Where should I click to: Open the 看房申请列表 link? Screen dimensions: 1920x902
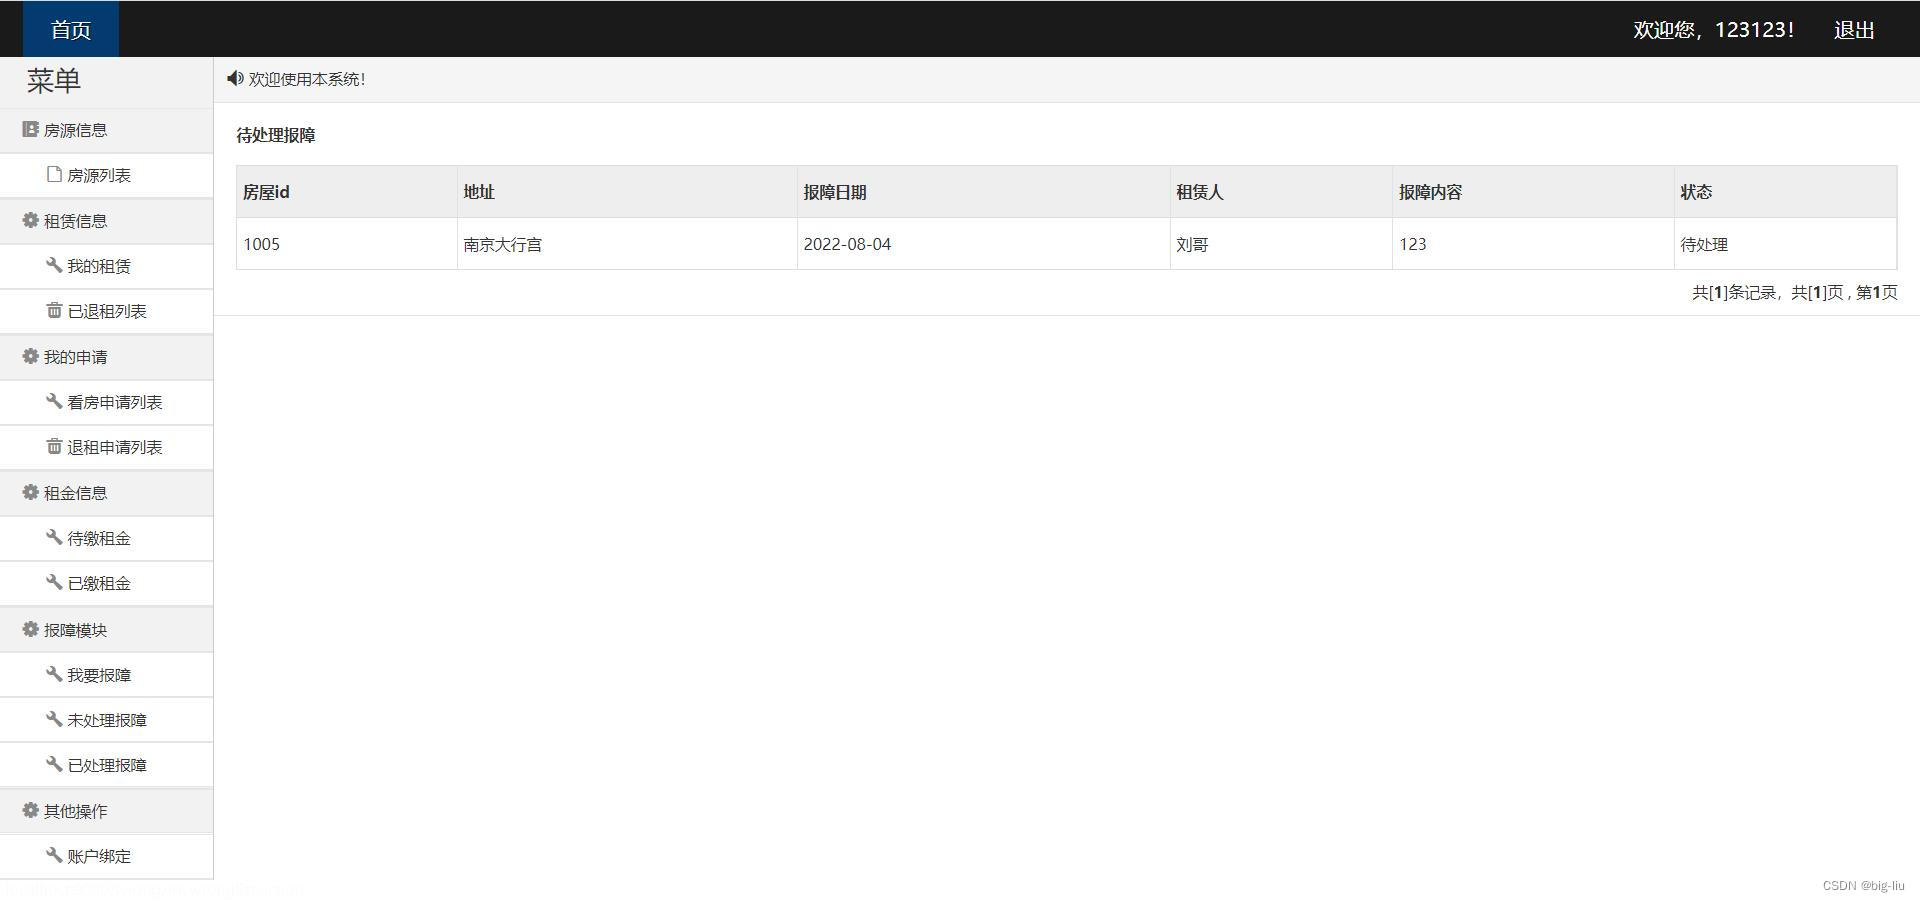click(114, 402)
